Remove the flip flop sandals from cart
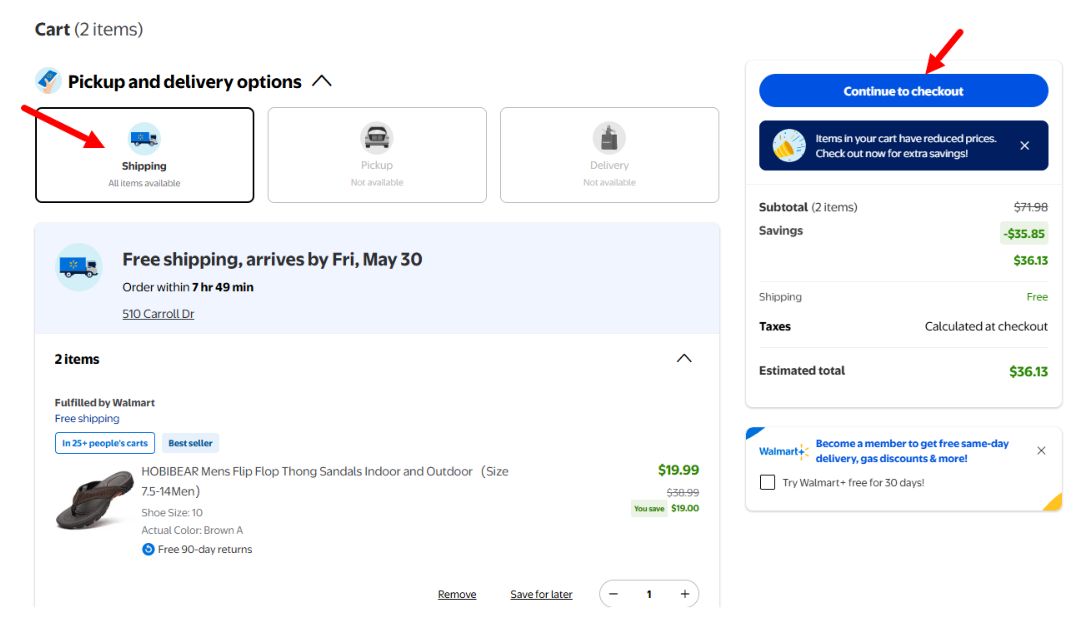1088x618 pixels. 457,594
